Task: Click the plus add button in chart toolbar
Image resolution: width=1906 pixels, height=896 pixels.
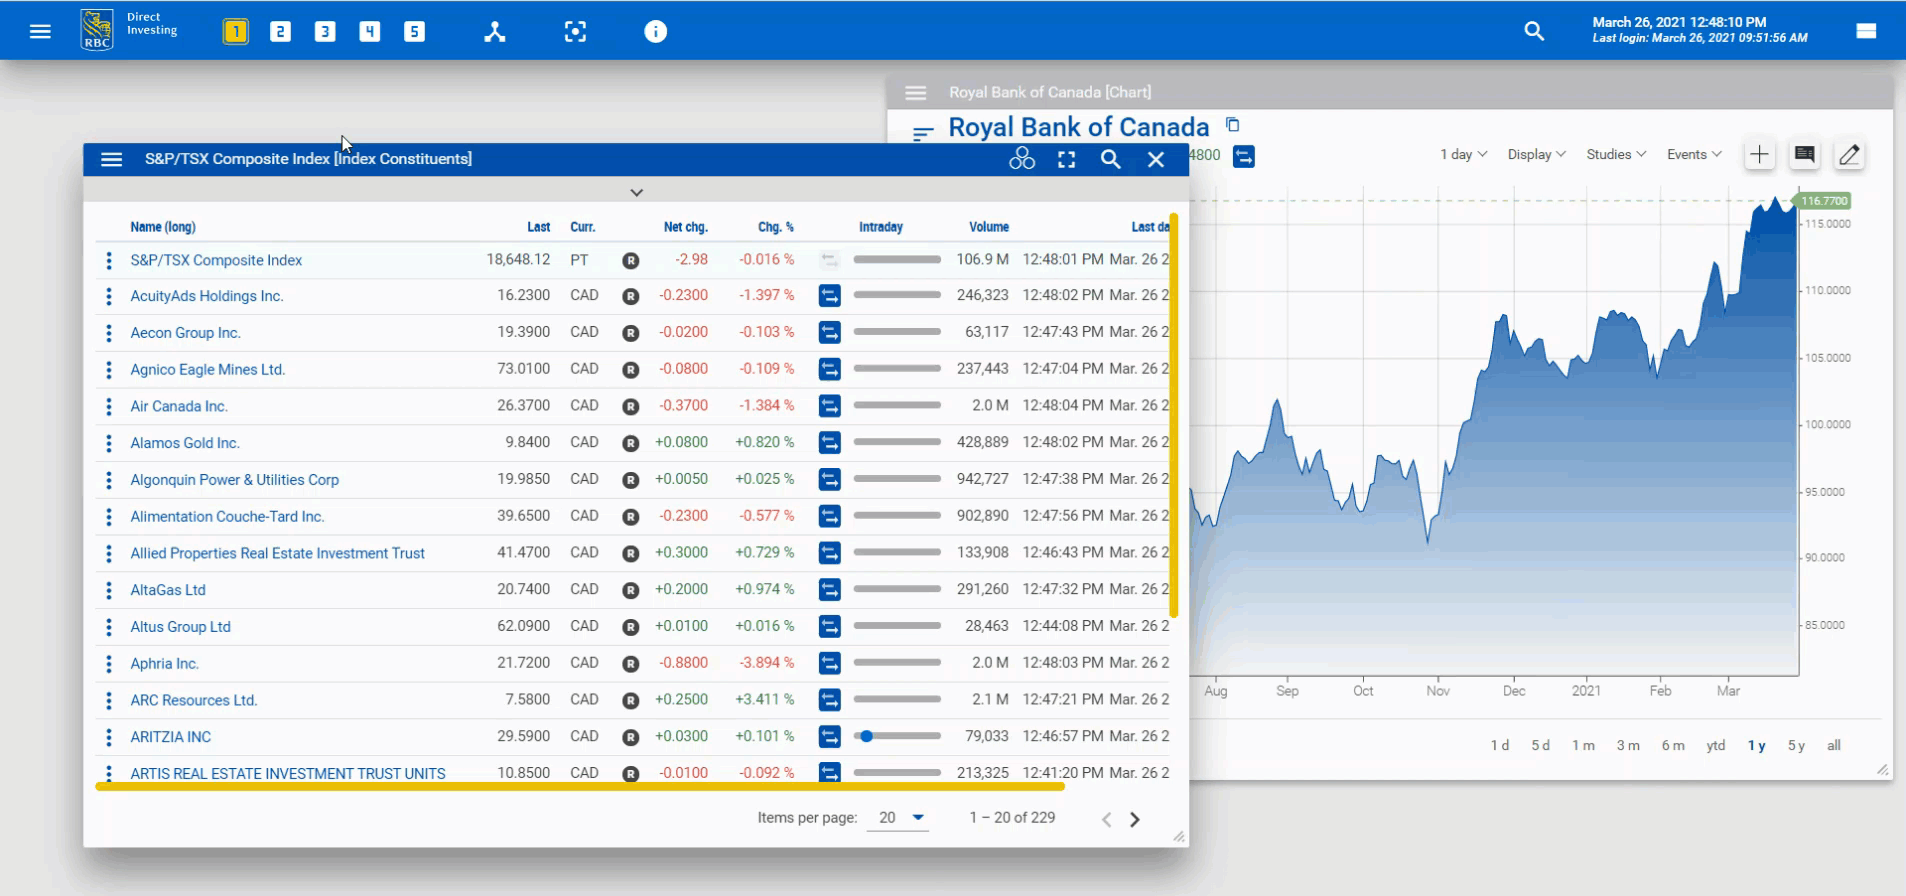Action: point(1759,155)
